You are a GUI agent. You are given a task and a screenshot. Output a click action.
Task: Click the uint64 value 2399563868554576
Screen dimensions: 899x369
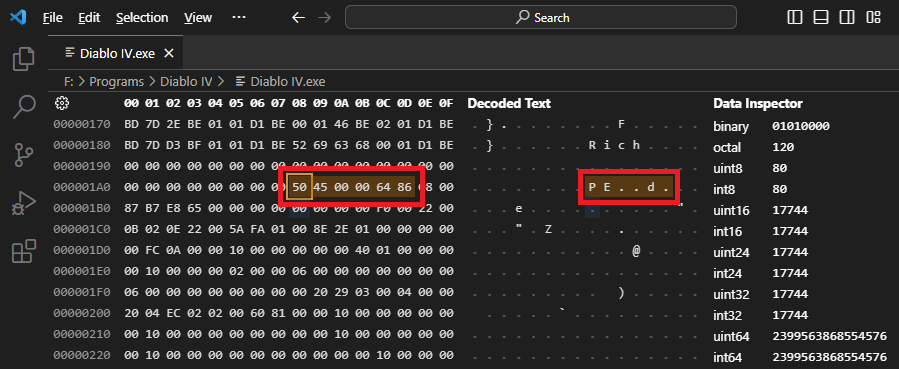coord(829,336)
